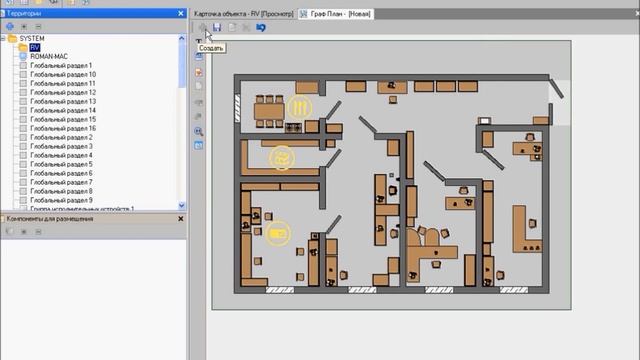
Task: Select Глобальный раздел 12 in the tree
Action: (63, 92)
